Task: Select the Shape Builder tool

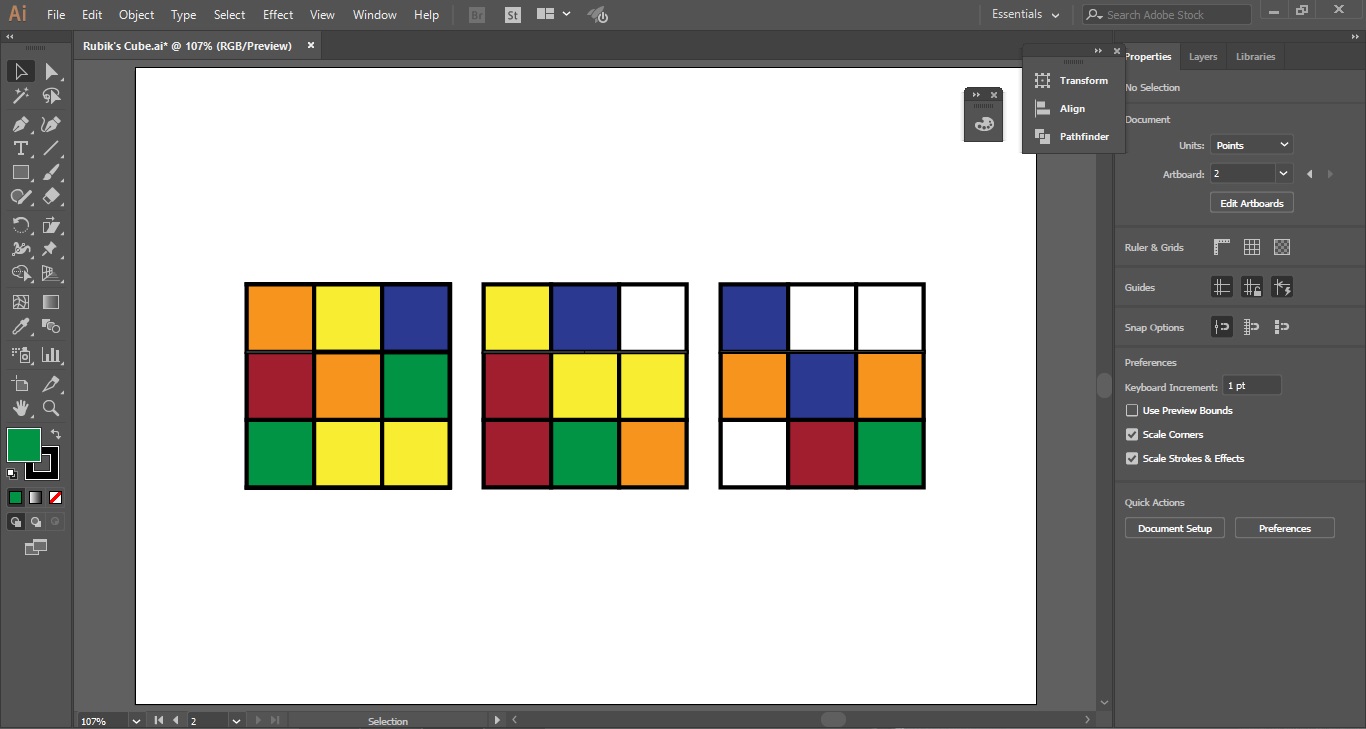Action: (20, 273)
